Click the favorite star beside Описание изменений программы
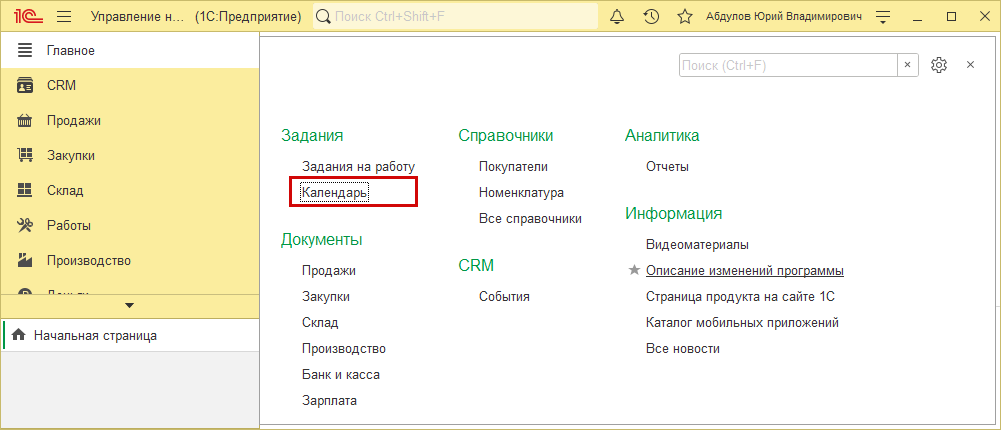Screen dimensions: 1001x430 634,271
